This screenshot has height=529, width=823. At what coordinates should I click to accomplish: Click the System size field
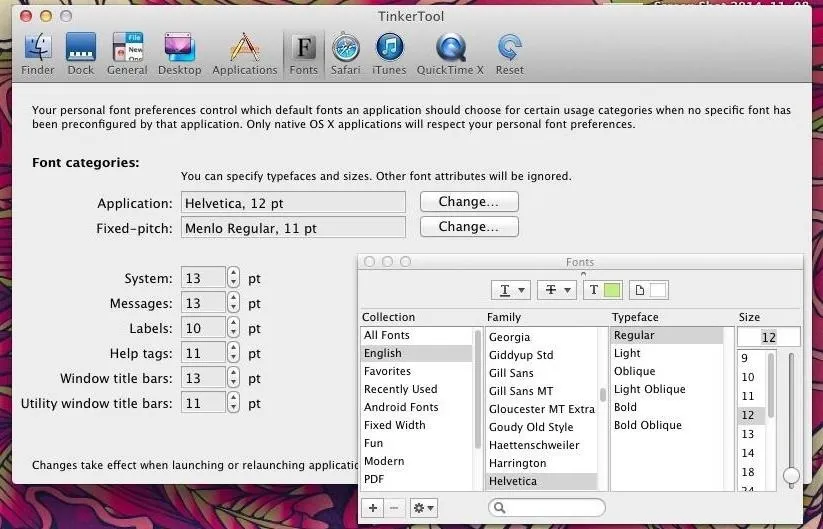coord(204,278)
